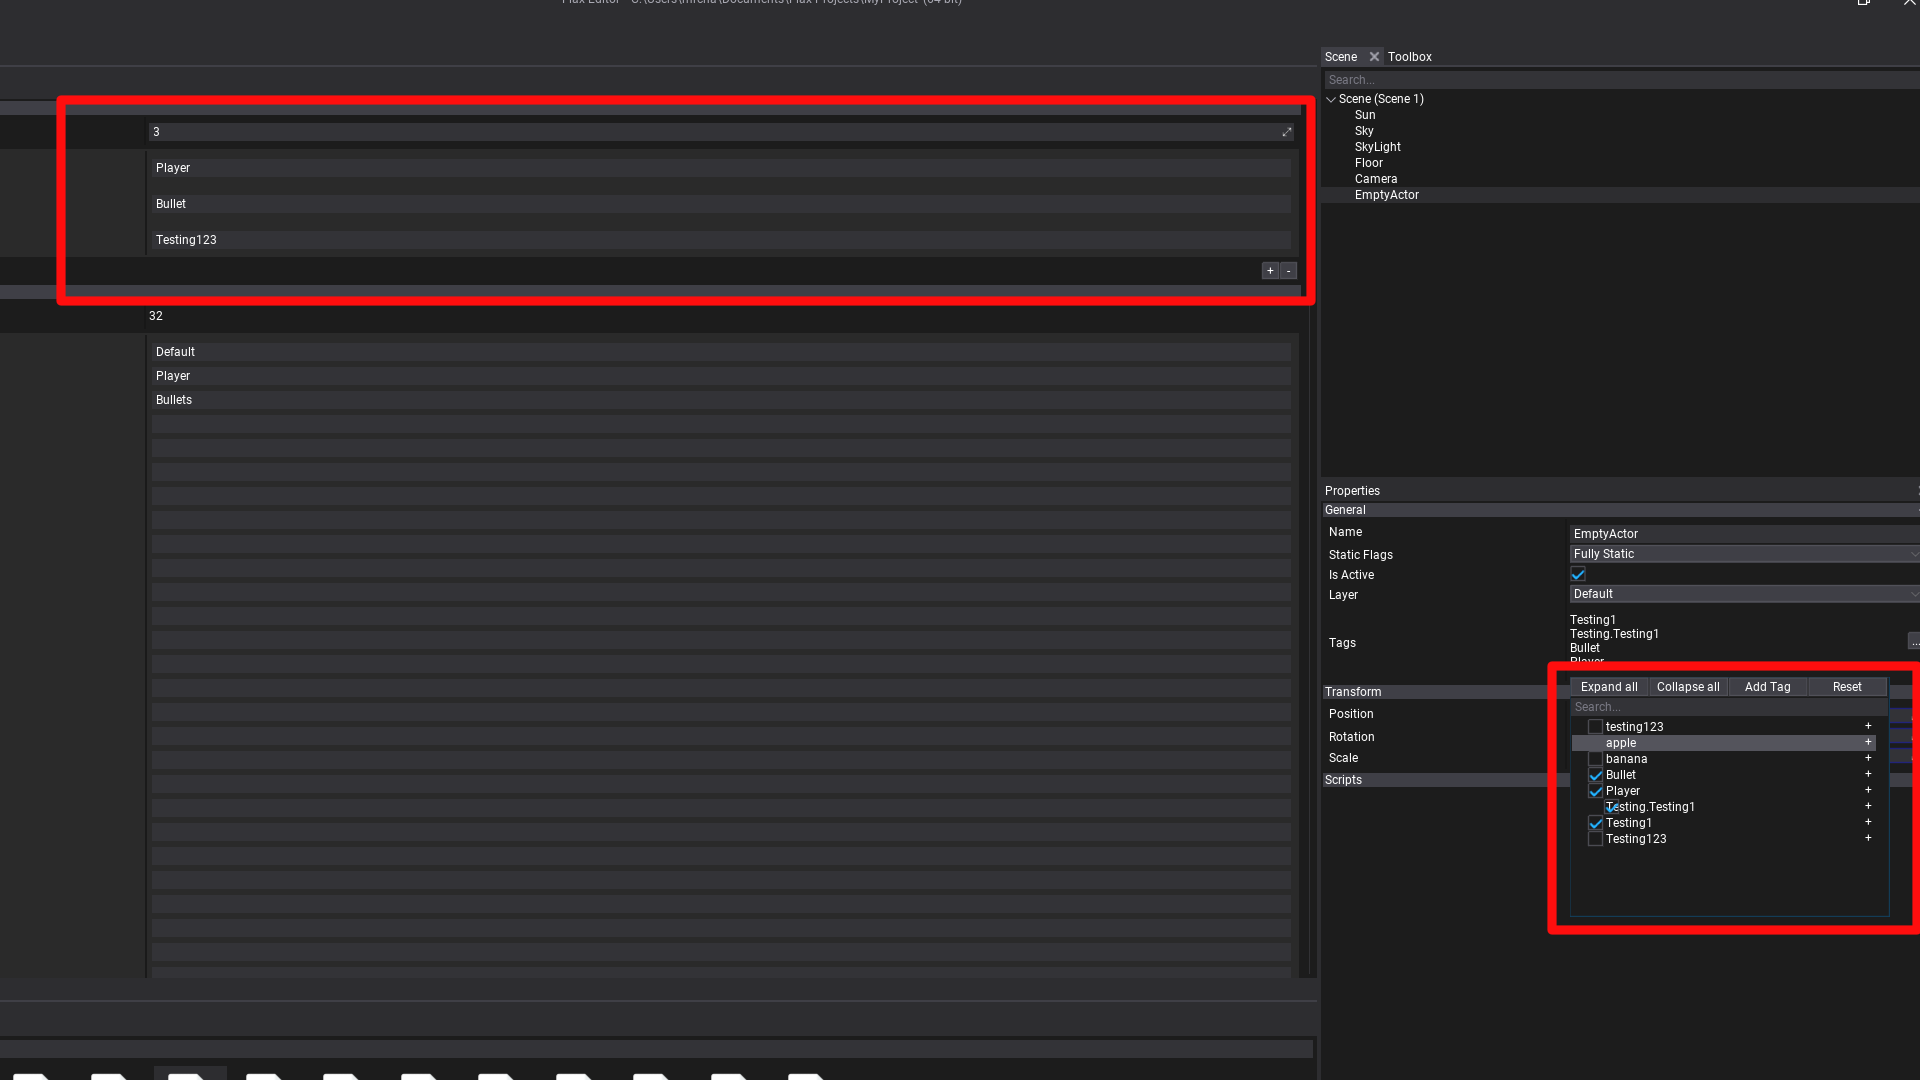Collapse the Scene (Scene 1) tree node

1331,99
